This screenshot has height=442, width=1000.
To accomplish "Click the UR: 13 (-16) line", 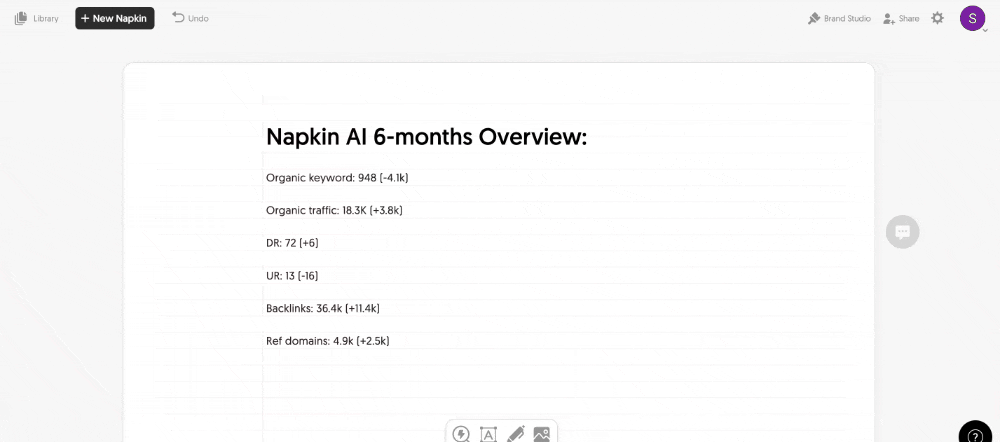I will tap(292, 276).
